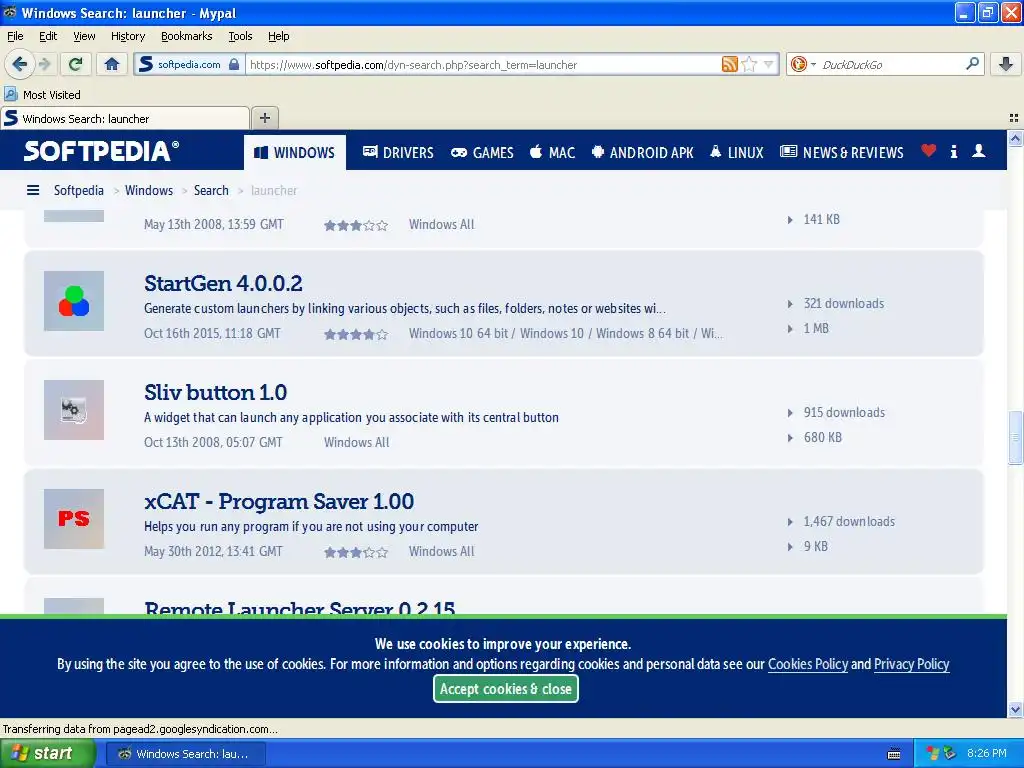Open the View menu
1024x768 pixels.
pyautogui.click(x=84, y=36)
